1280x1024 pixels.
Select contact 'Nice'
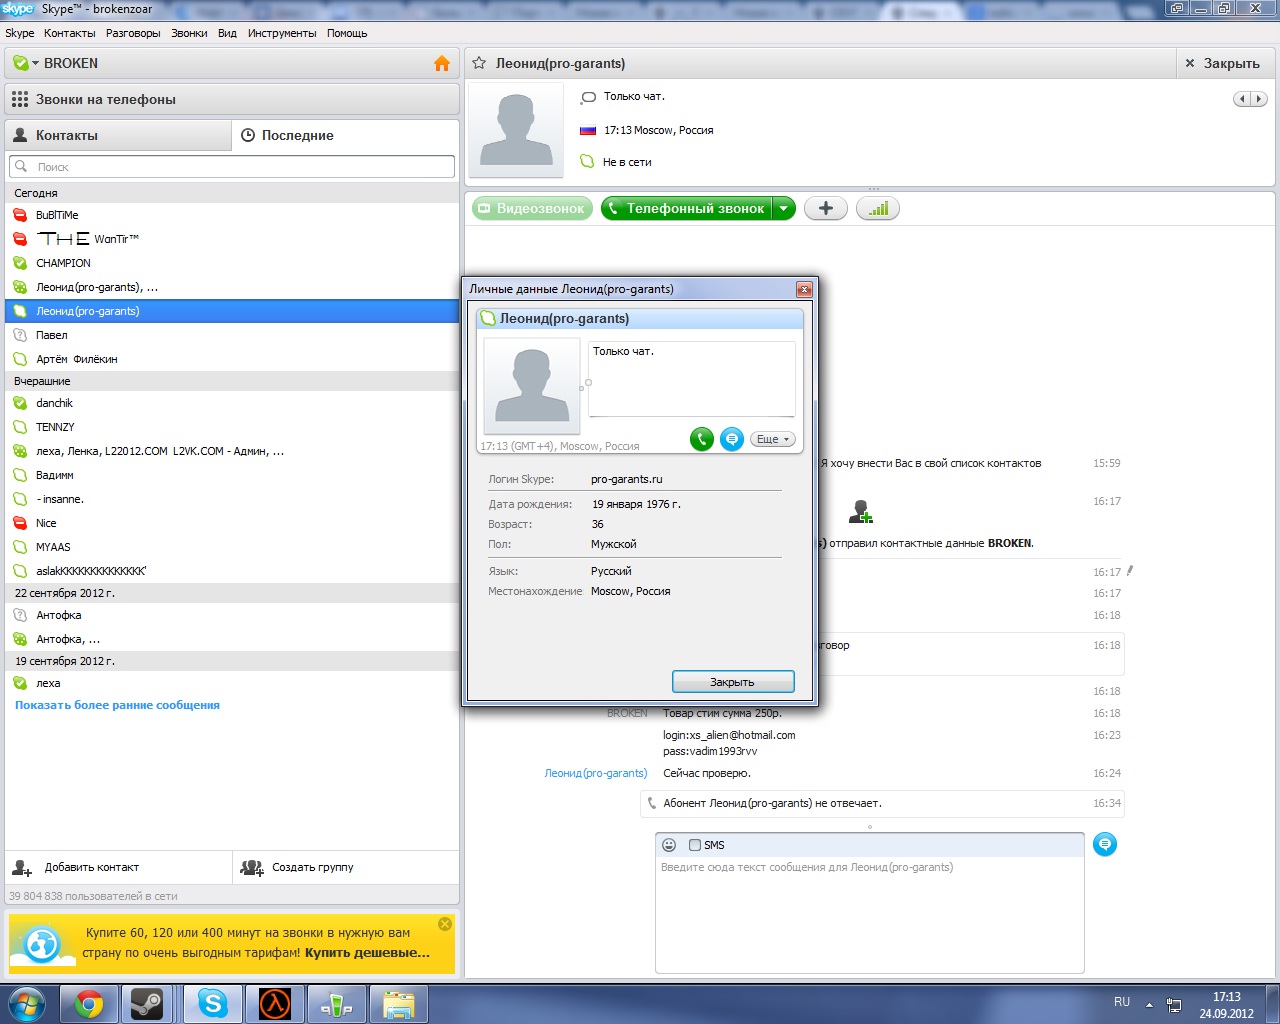232,523
